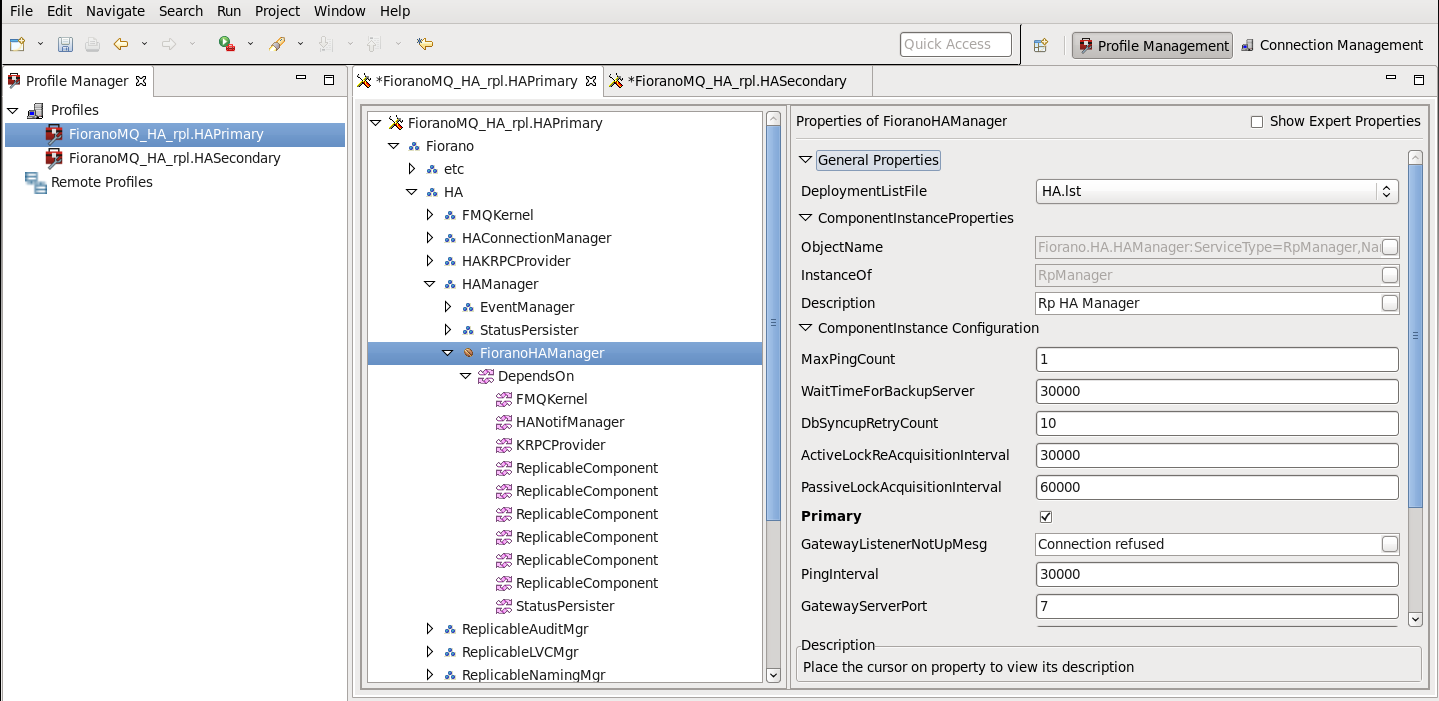Click the FioranoHAManager component icon
The width and height of the screenshot is (1439, 701).
[x=468, y=353]
